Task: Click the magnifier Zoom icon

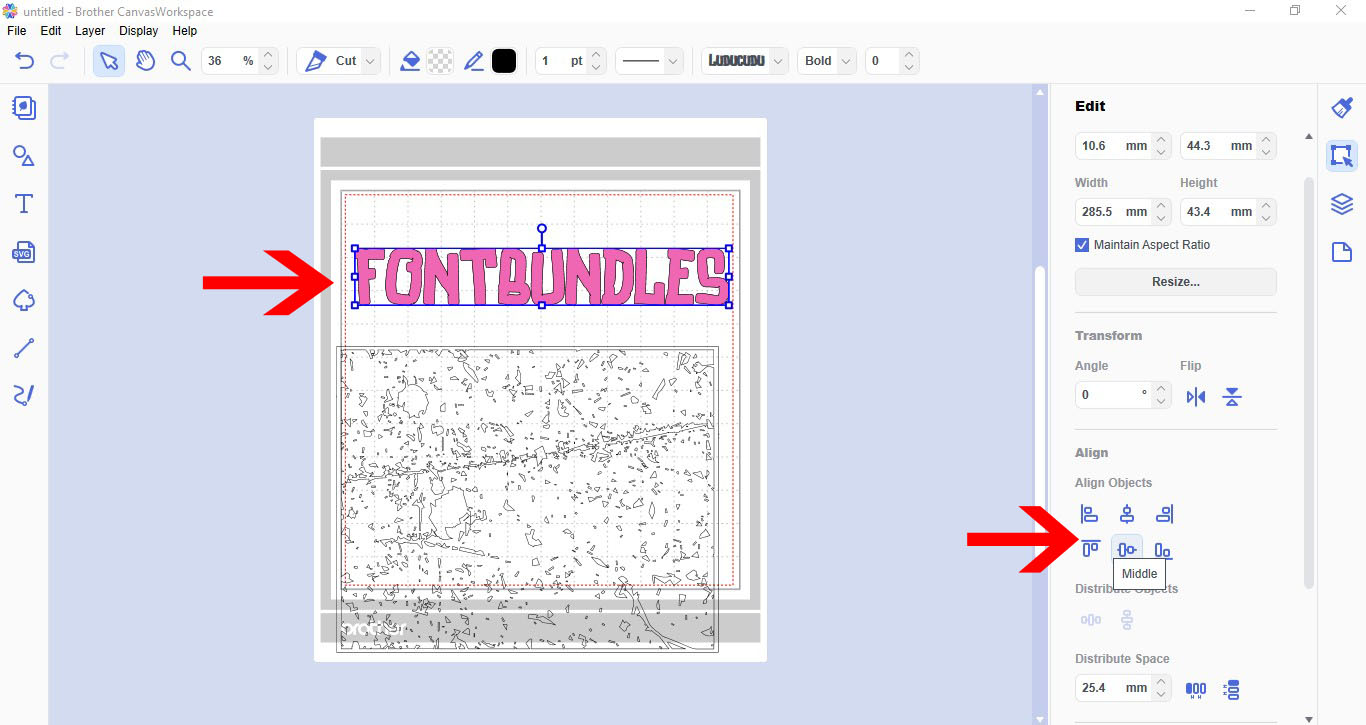Action: point(180,61)
